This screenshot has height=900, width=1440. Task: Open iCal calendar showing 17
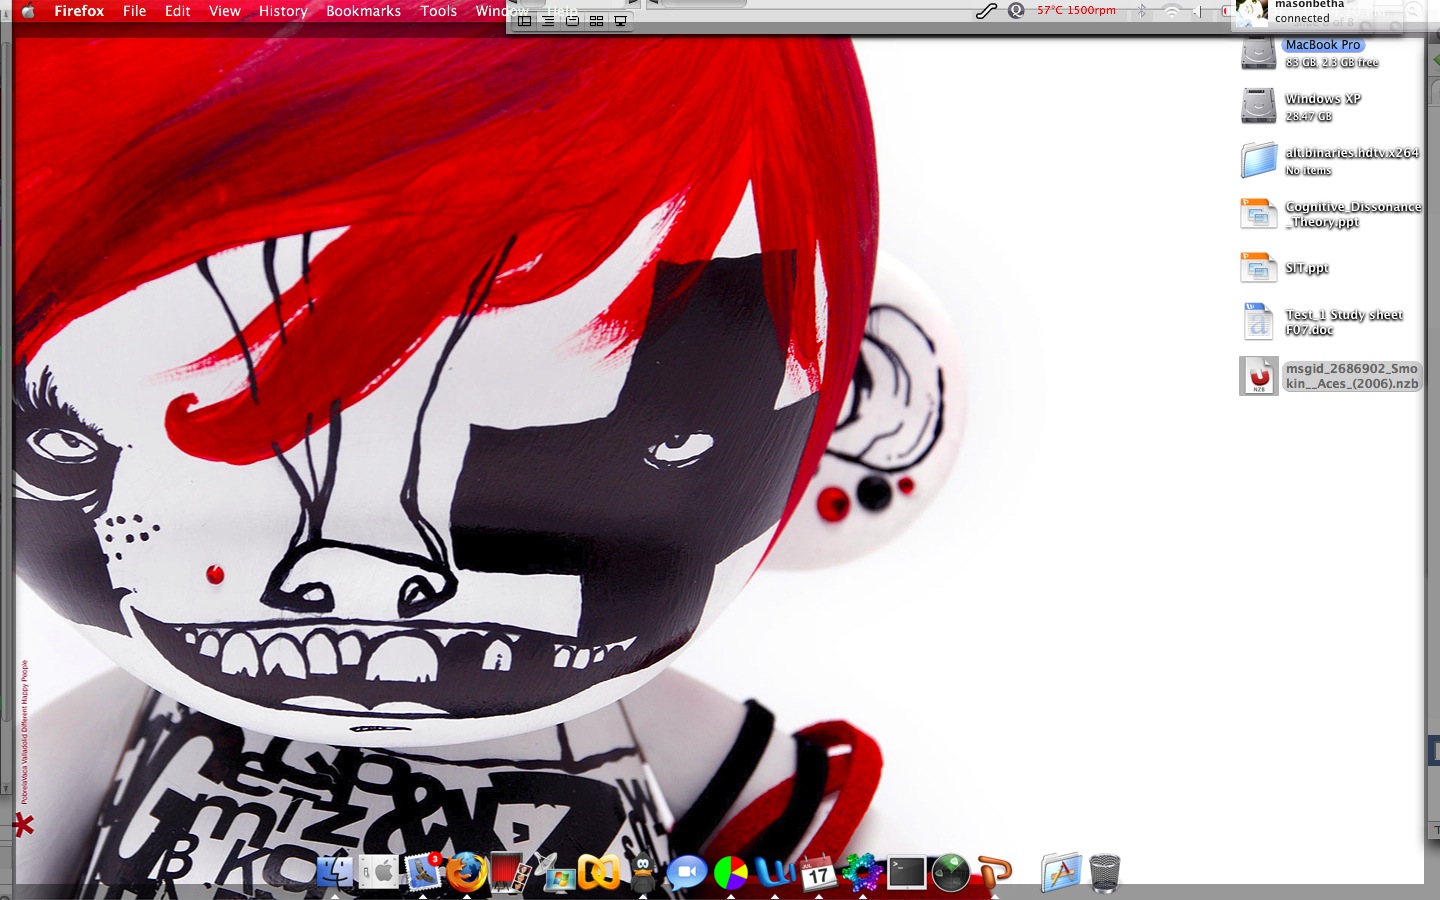coord(819,872)
